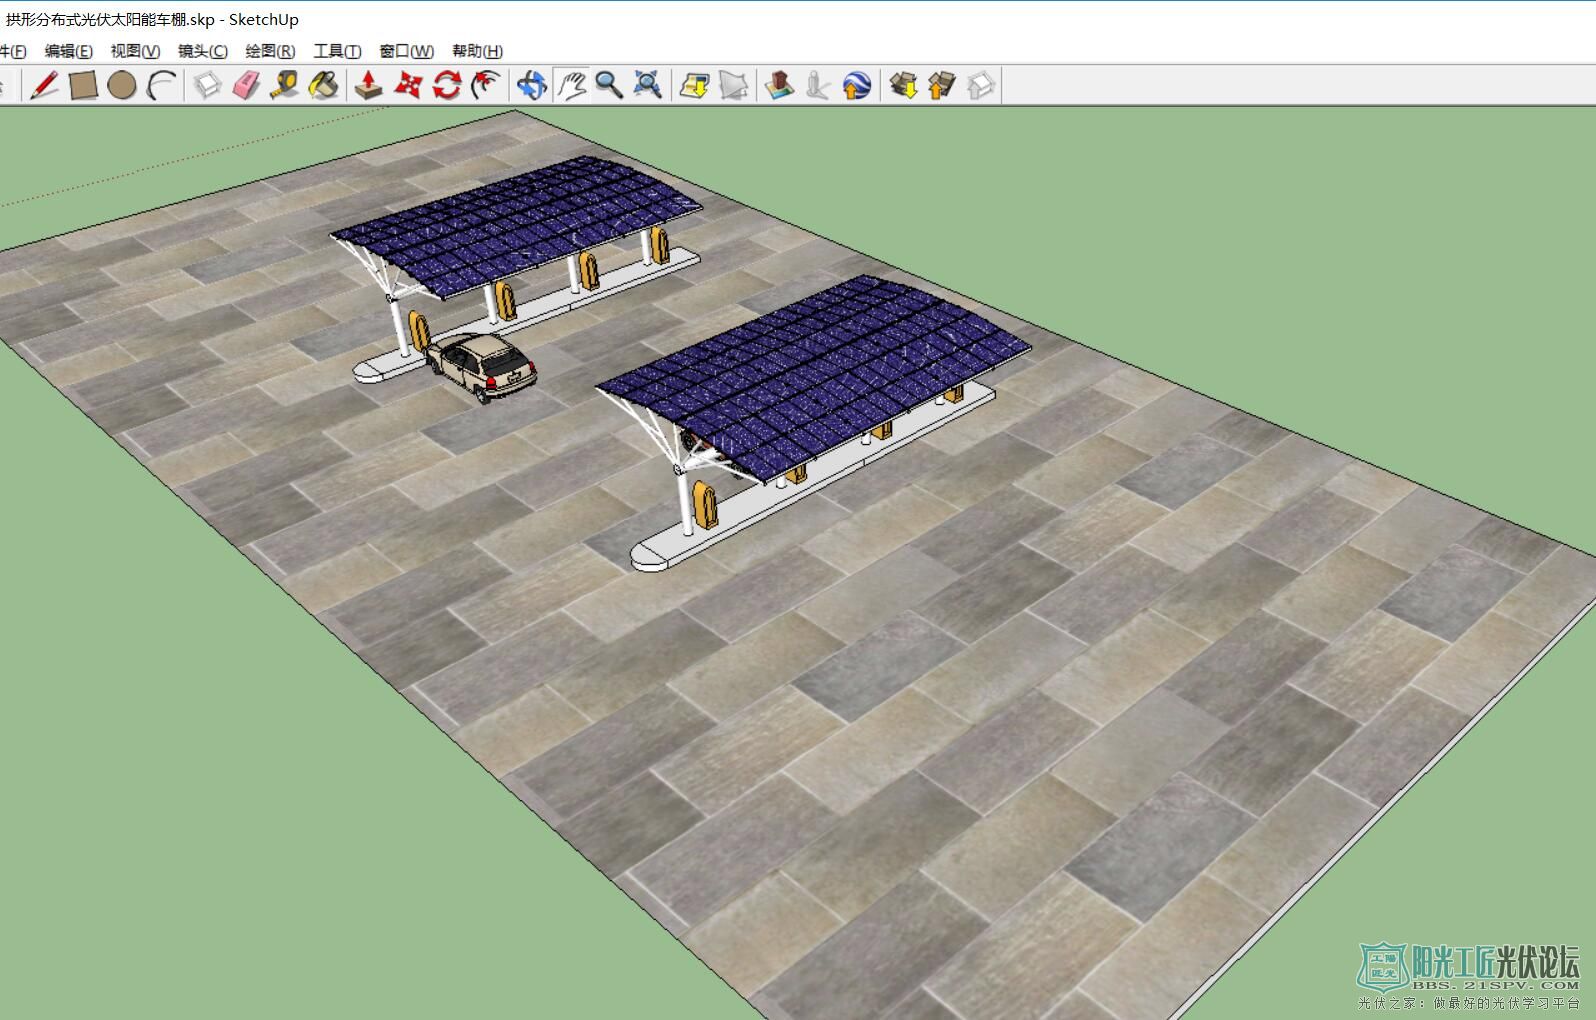Screen dimensions: 1596x1020
Task: Open the 镜头(C) menu
Action: tap(203, 51)
